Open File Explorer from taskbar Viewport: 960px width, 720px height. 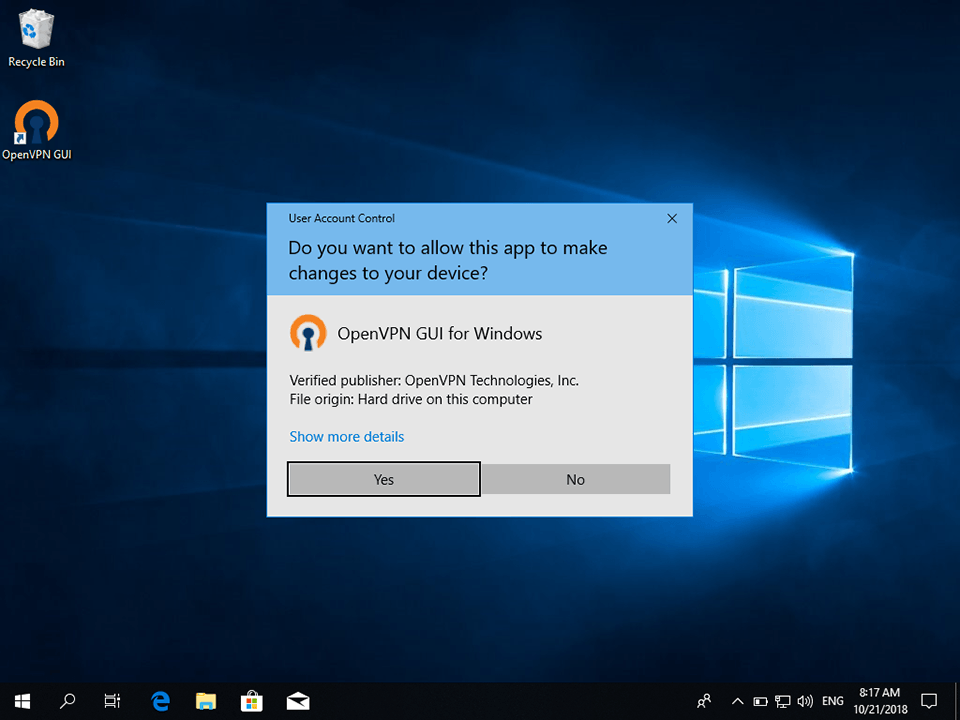(206, 701)
